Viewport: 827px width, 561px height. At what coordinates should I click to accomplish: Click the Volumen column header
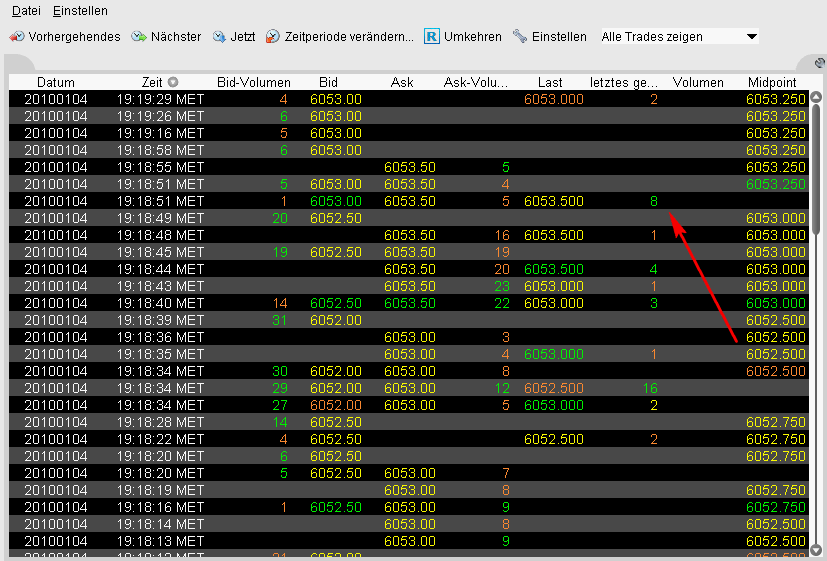[x=698, y=82]
